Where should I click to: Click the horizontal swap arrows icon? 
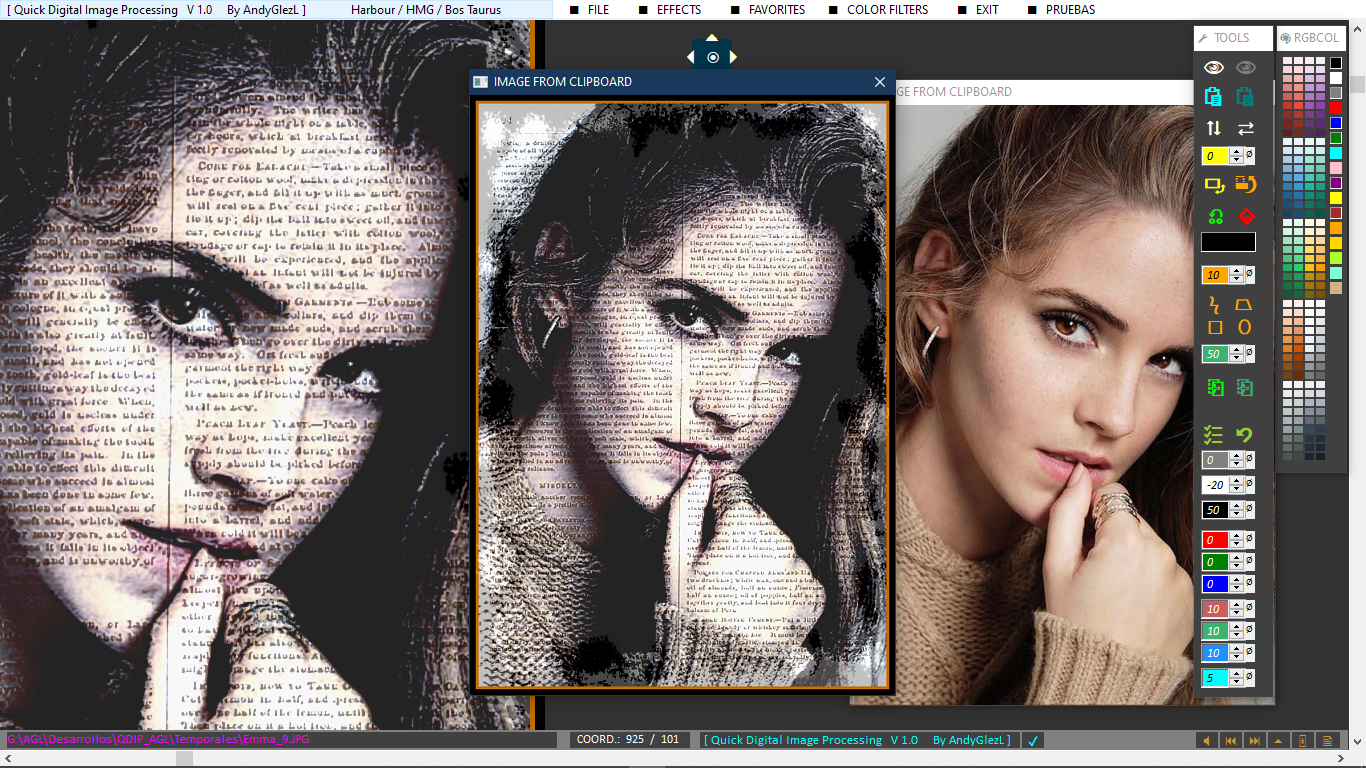[1245, 128]
